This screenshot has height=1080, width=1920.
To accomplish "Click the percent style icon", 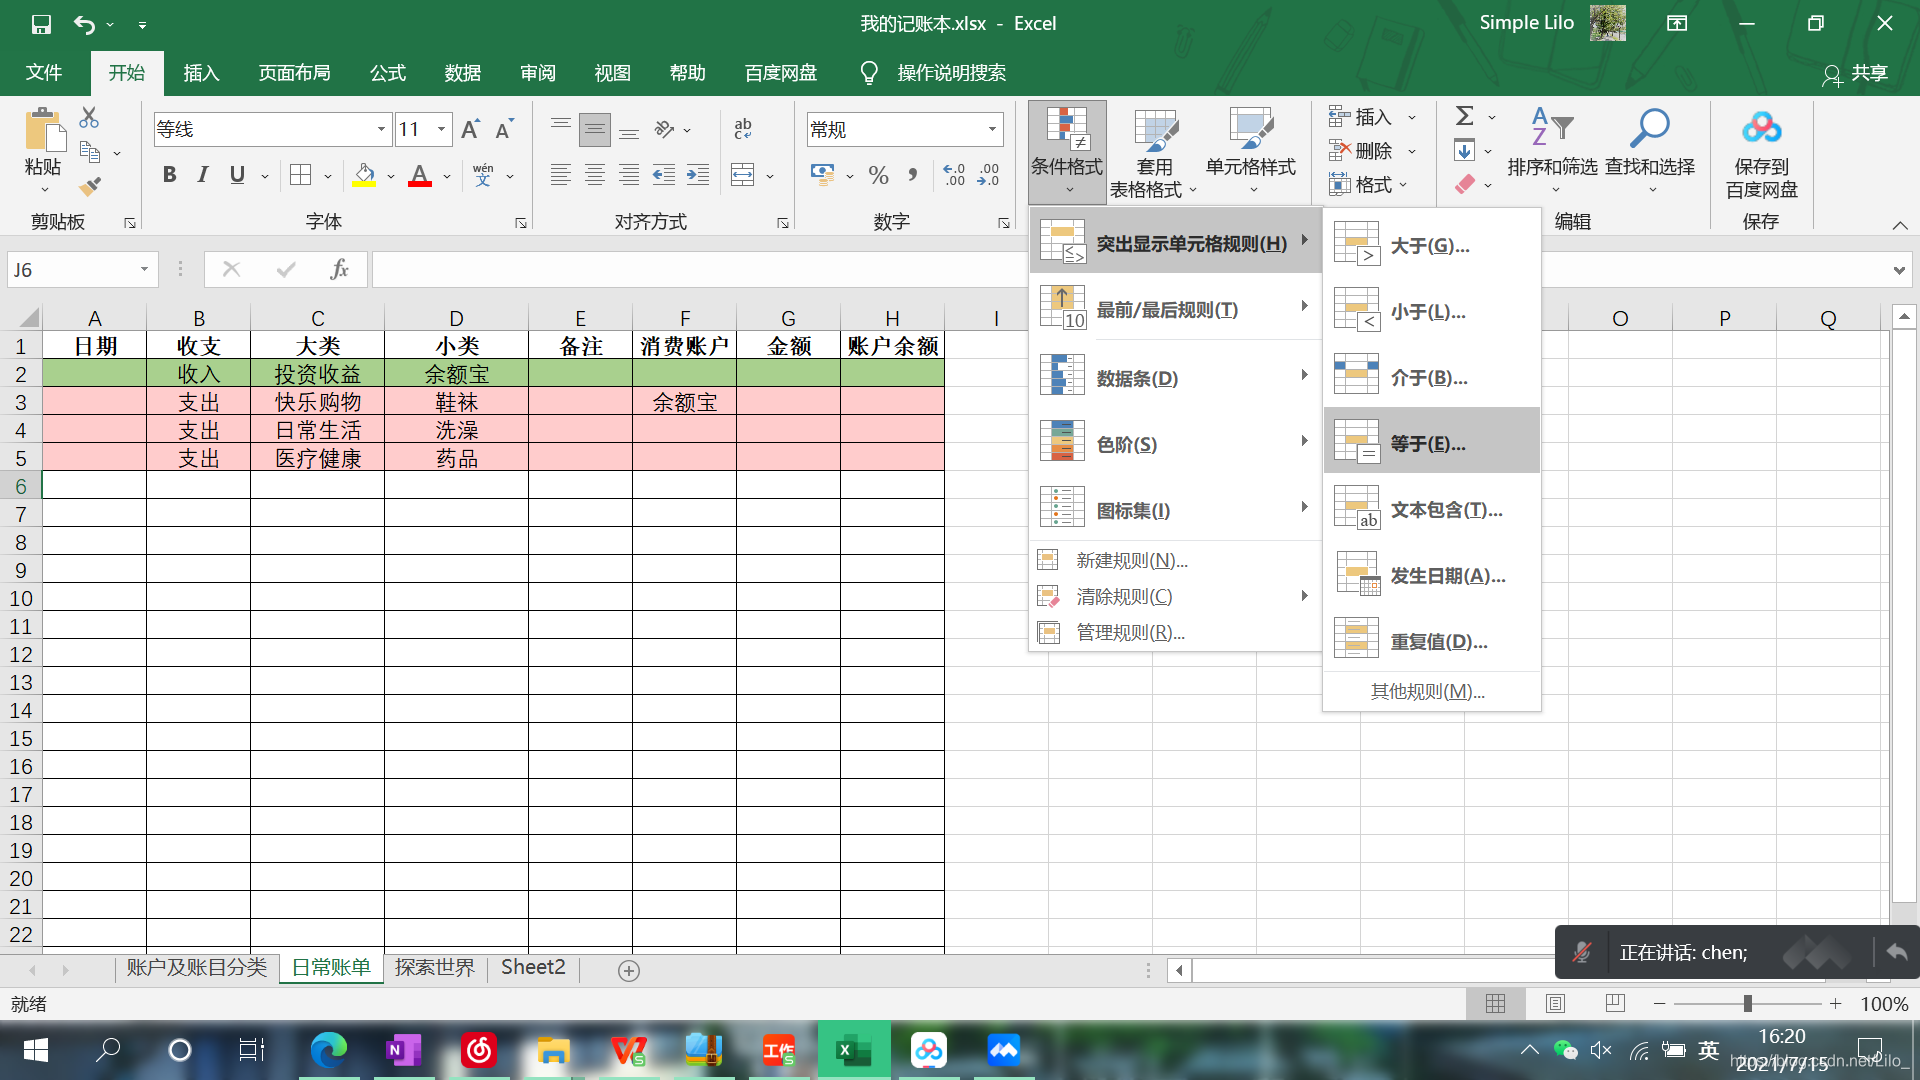I will point(878,175).
